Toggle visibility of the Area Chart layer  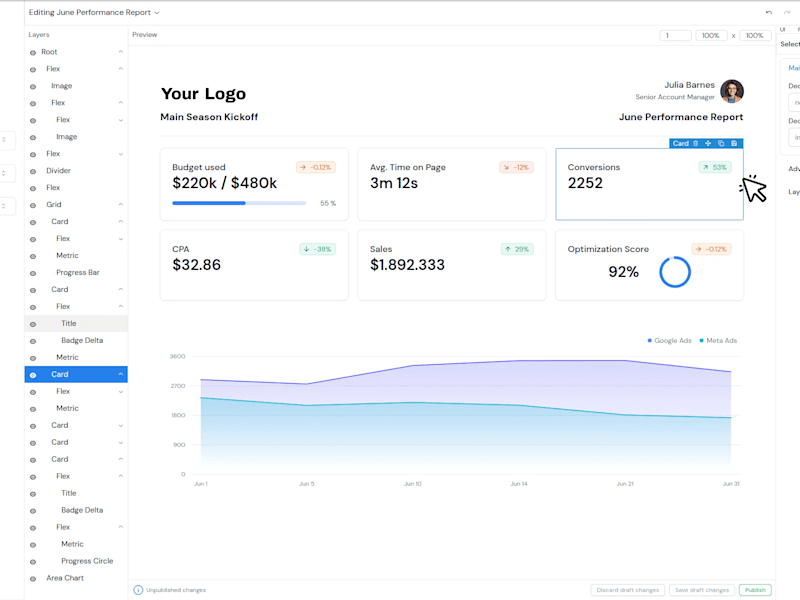coord(33,579)
